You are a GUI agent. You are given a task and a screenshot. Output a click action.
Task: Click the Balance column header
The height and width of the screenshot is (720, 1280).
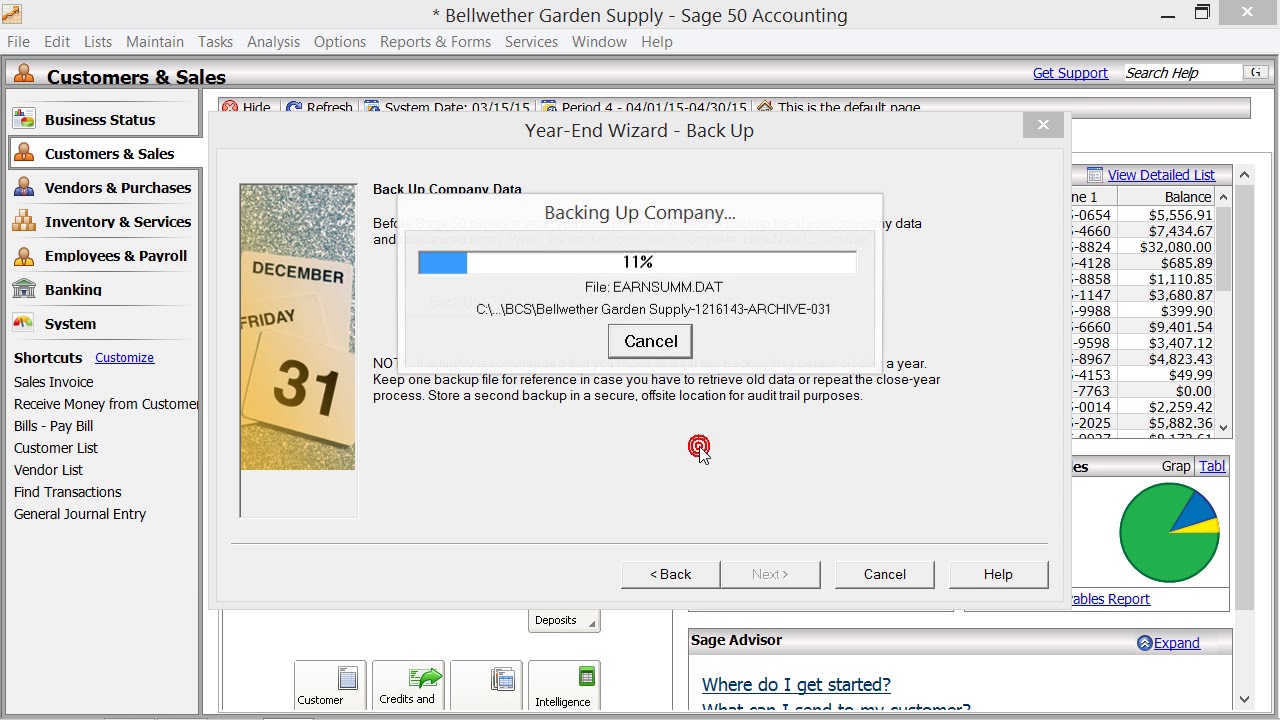[x=1166, y=197]
